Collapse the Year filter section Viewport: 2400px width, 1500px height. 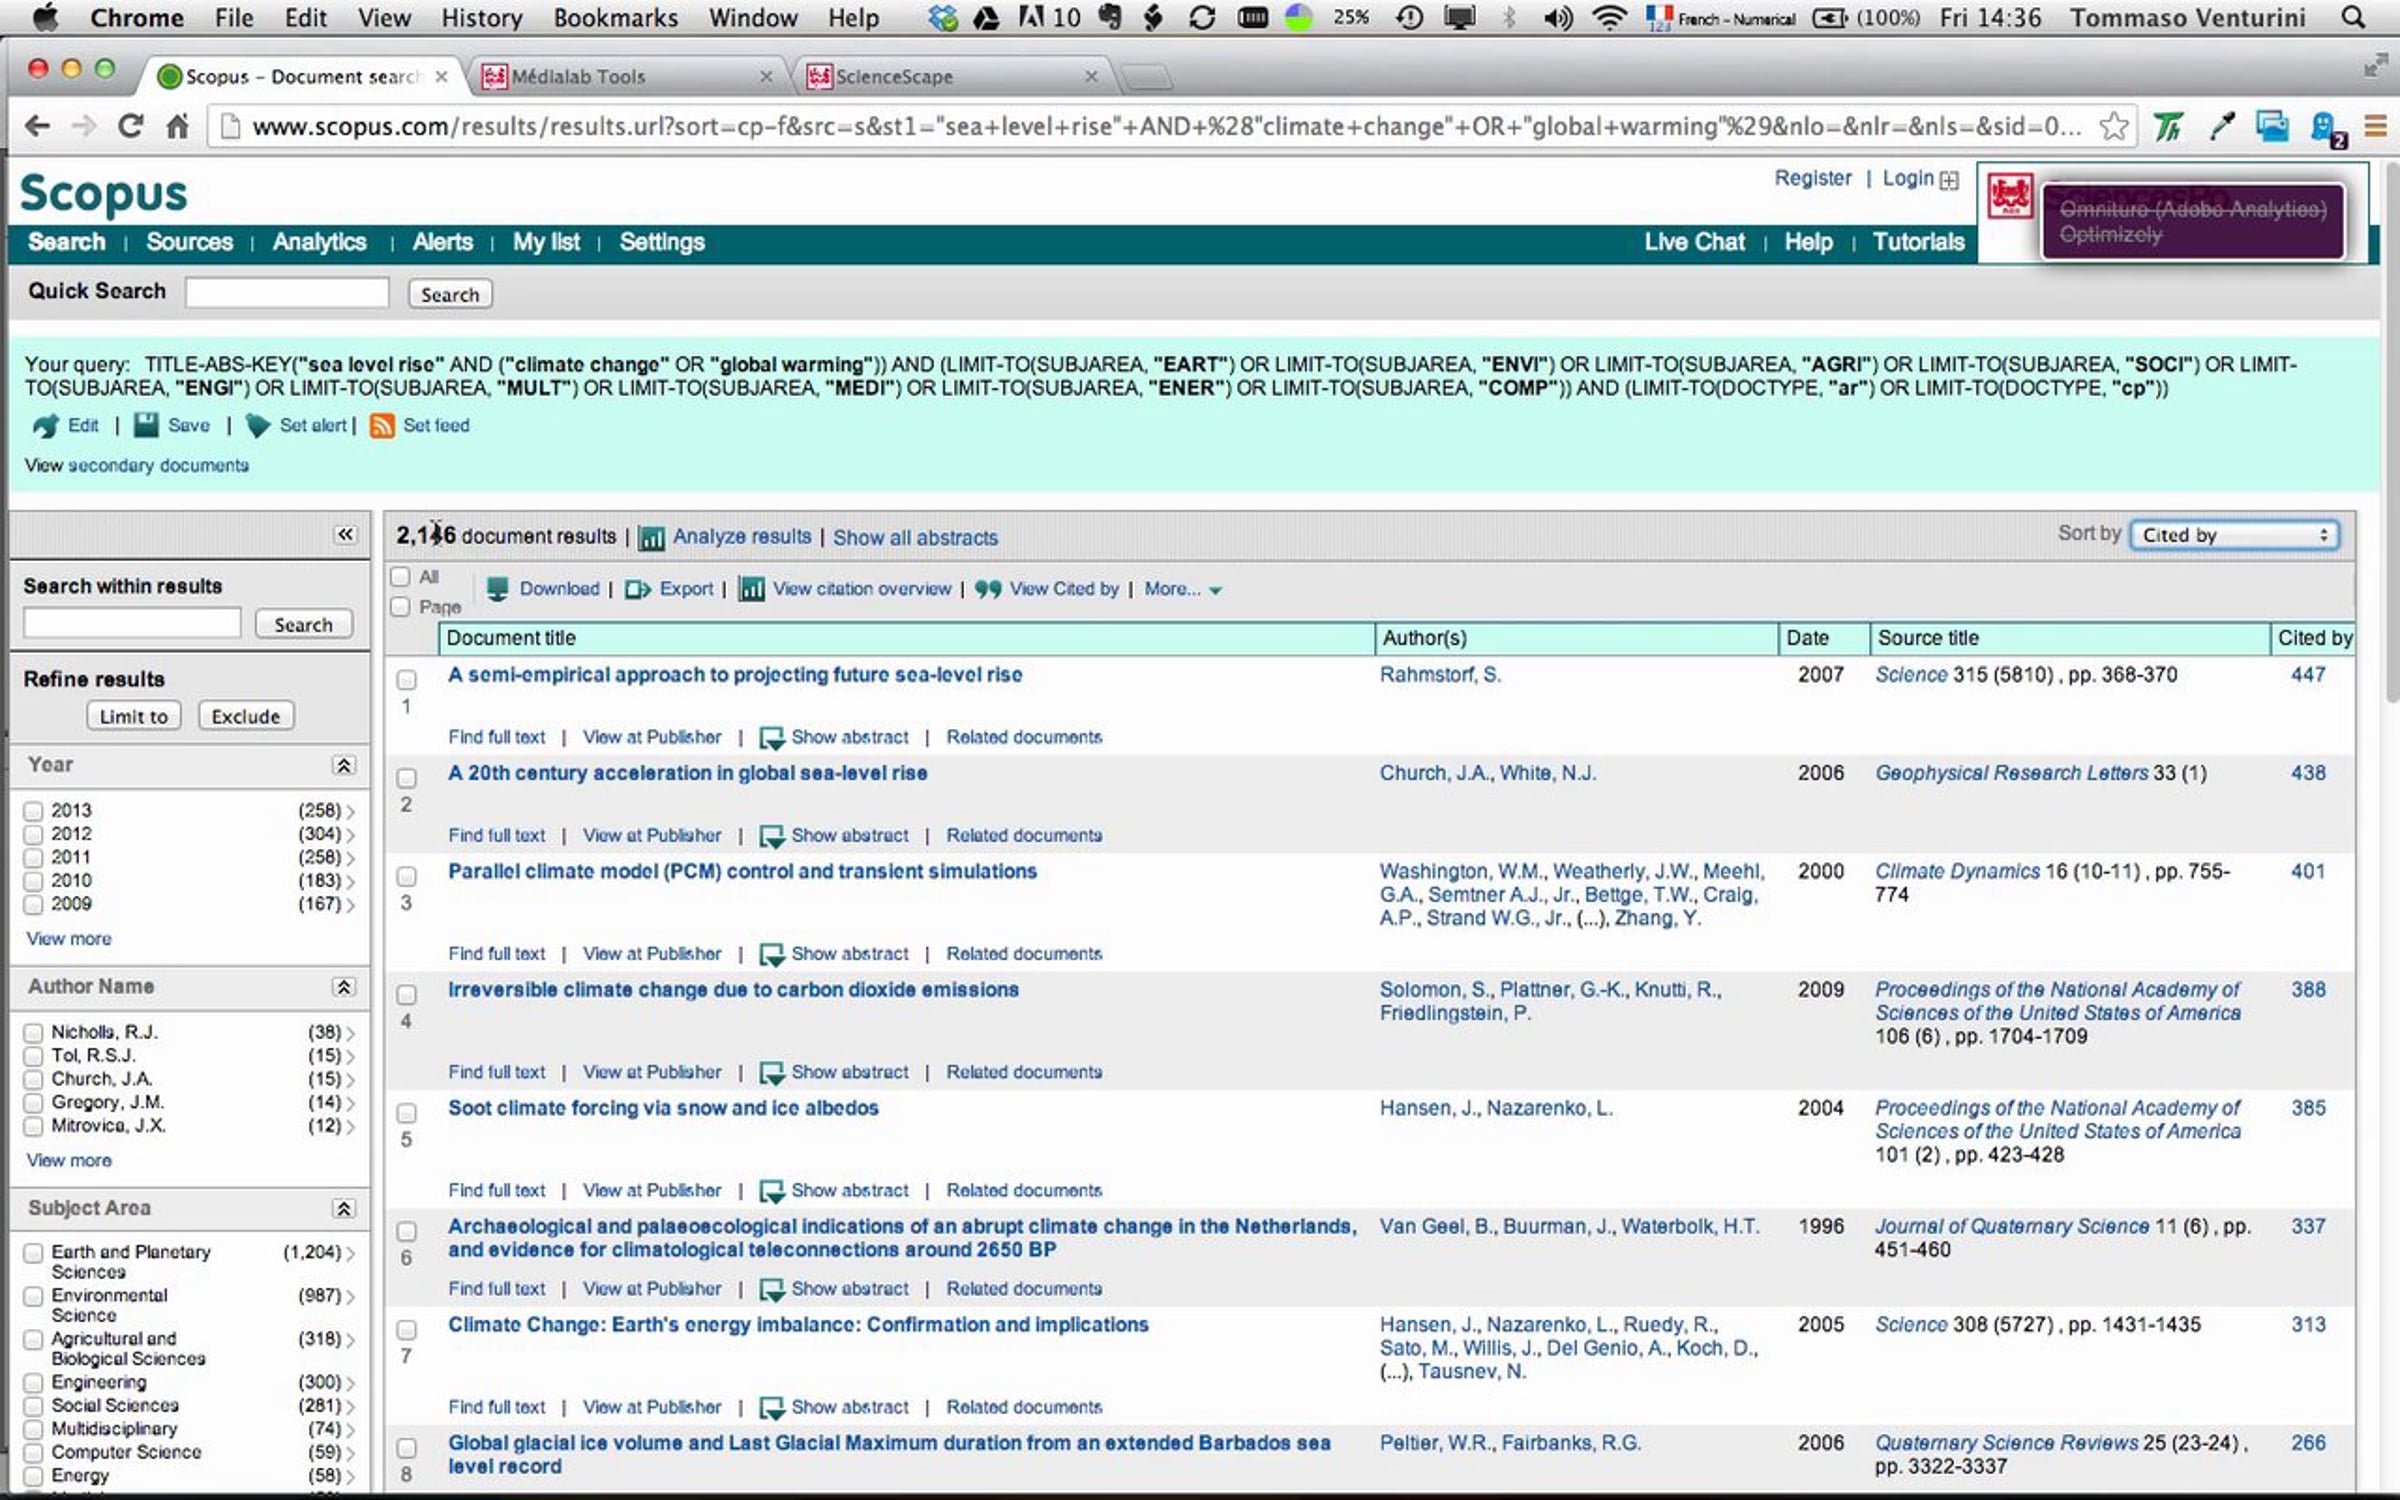pyautogui.click(x=344, y=766)
